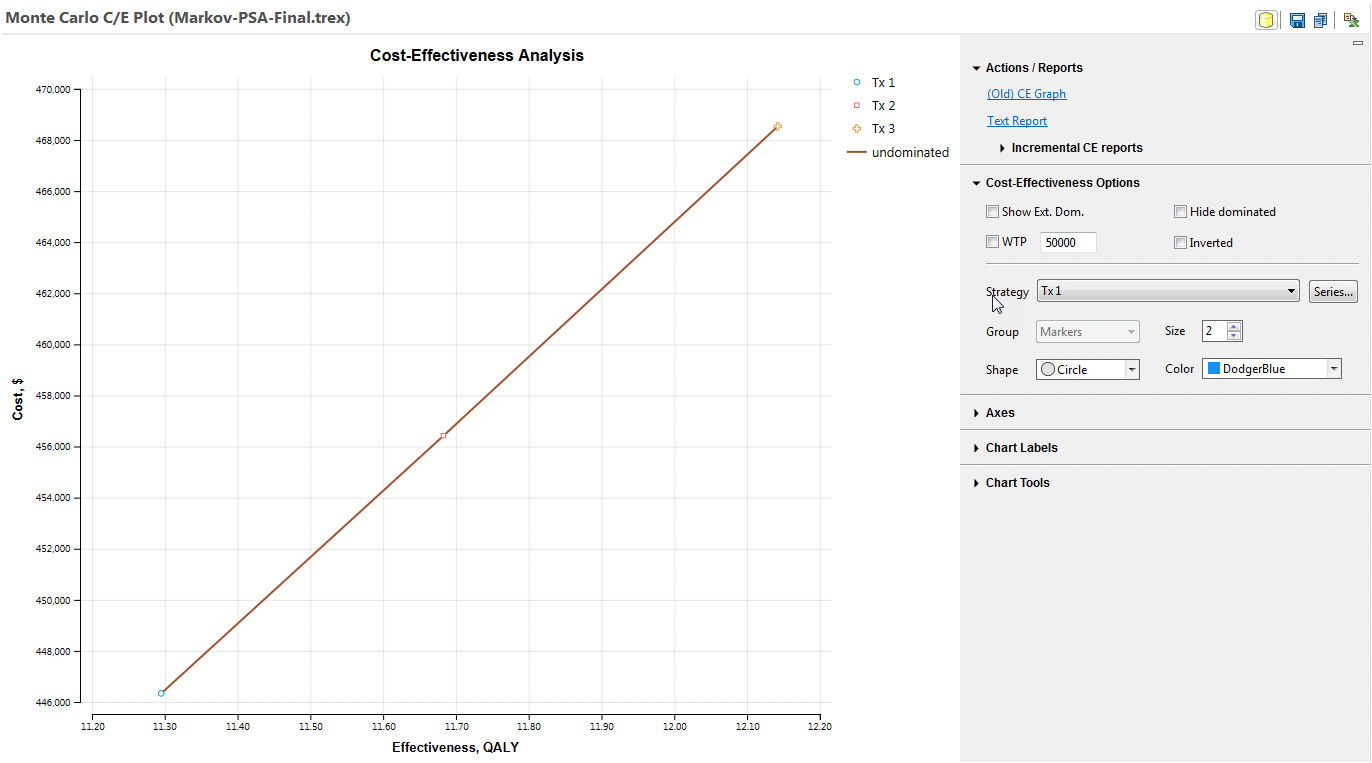1372x763 pixels.
Task: Open the DodgerBlue color selector
Action: pos(1333,368)
